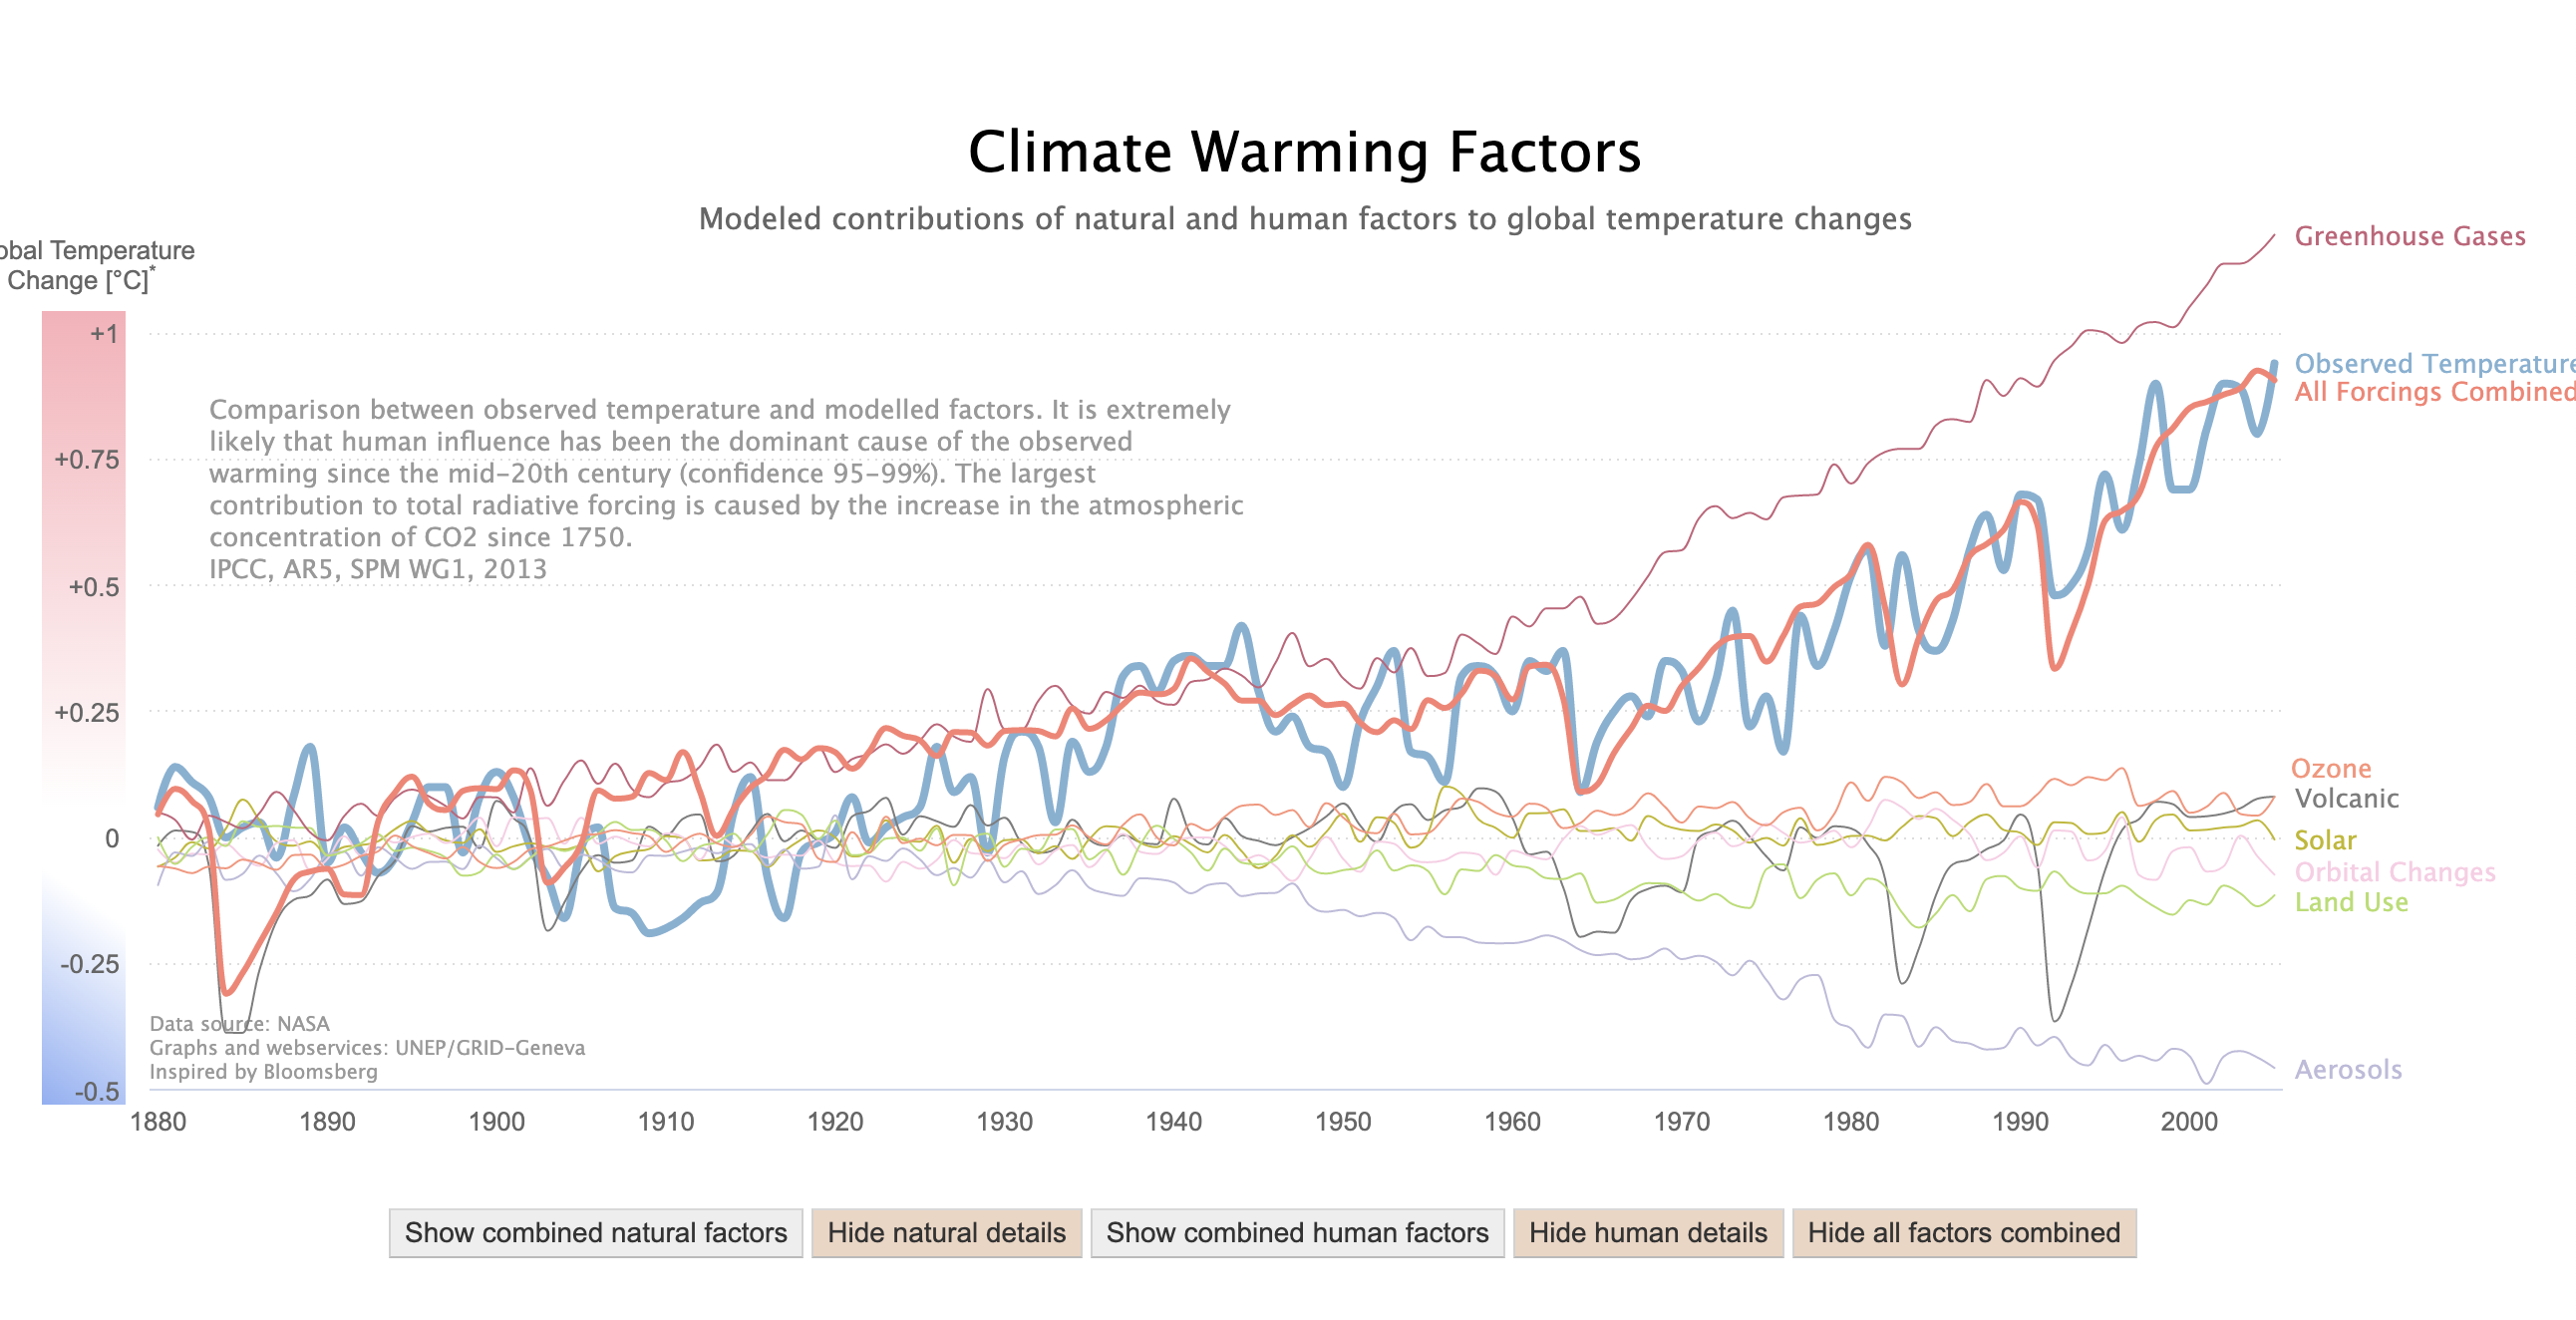Click the 1950 tick label on the x-axis
Viewport: 2576px width, 1320px height.
click(1342, 1121)
